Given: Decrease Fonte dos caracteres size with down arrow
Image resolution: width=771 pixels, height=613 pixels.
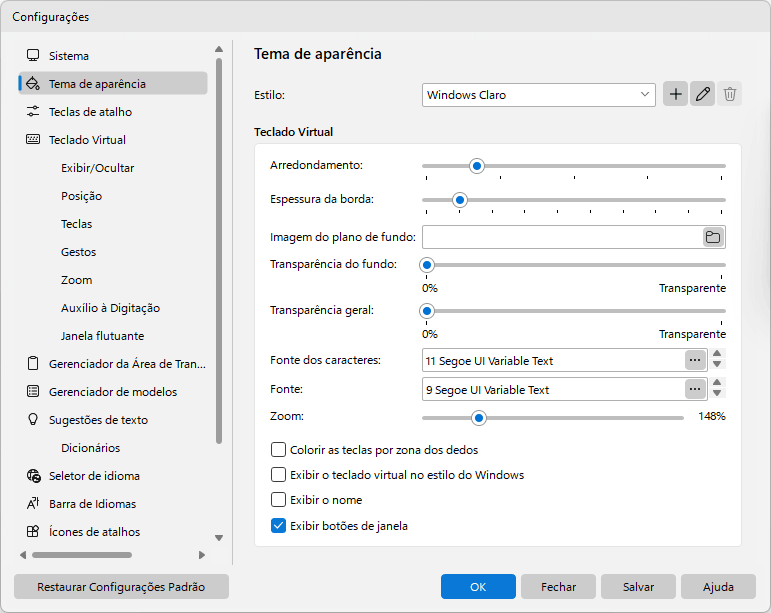Looking at the screenshot, I should coord(717,365).
